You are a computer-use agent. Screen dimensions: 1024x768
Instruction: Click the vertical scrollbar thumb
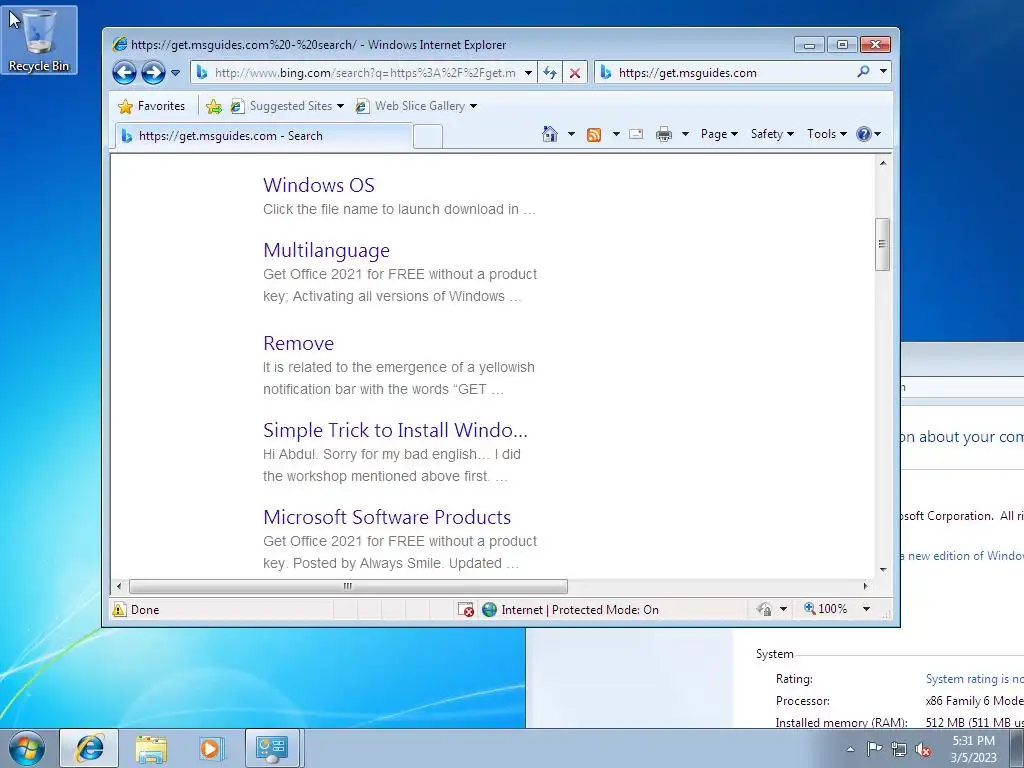point(882,244)
